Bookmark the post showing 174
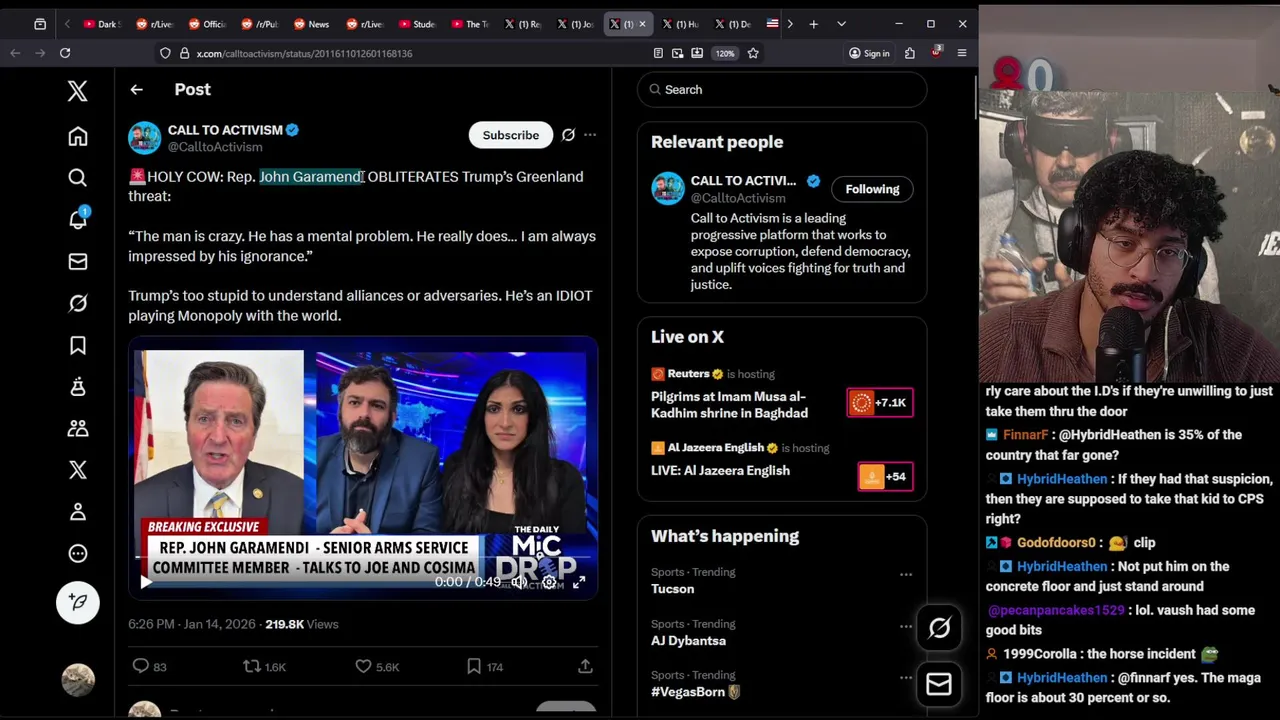1280x720 pixels. point(473,666)
